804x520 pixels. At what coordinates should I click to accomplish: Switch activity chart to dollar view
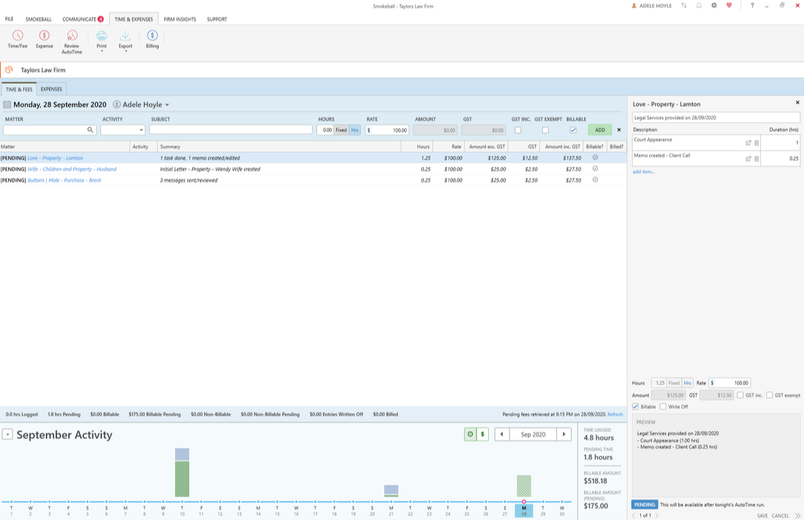pos(483,434)
